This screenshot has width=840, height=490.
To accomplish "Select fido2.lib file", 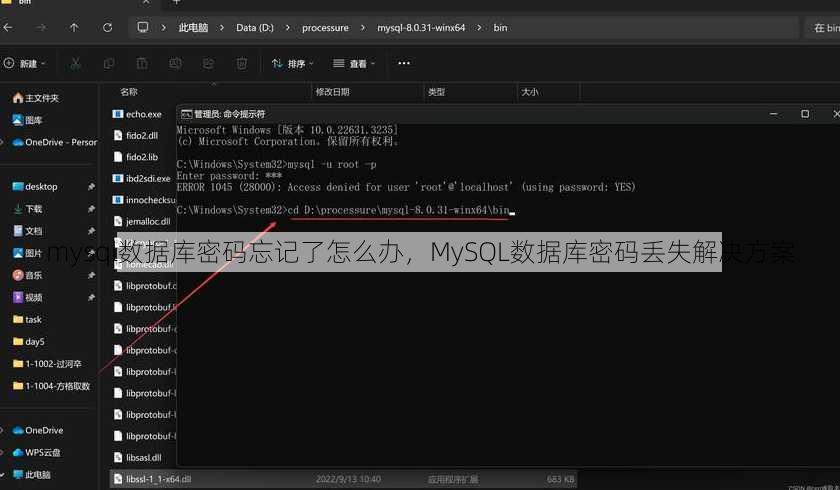I will [x=136, y=157].
